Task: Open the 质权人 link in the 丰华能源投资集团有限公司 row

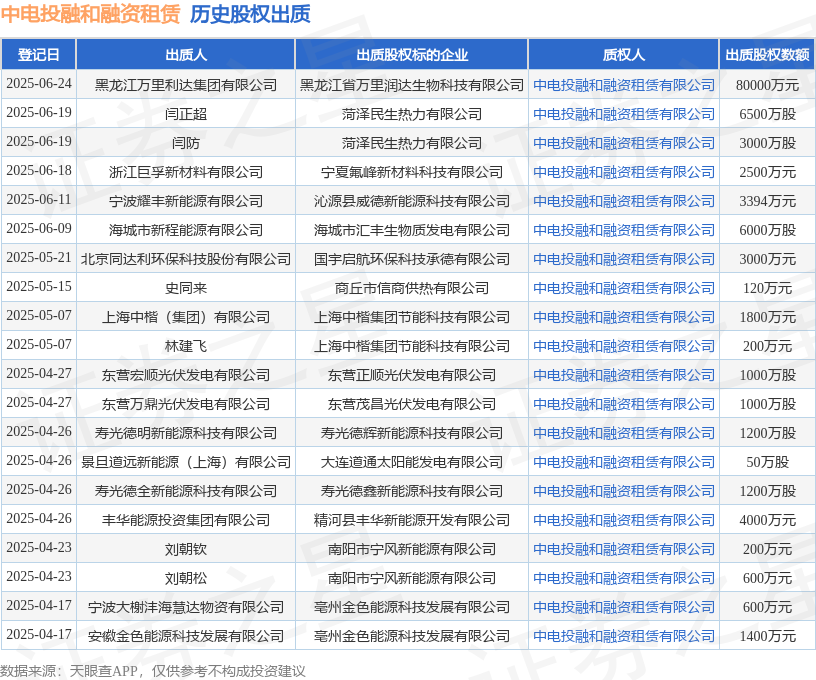Action: click(x=623, y=520)
